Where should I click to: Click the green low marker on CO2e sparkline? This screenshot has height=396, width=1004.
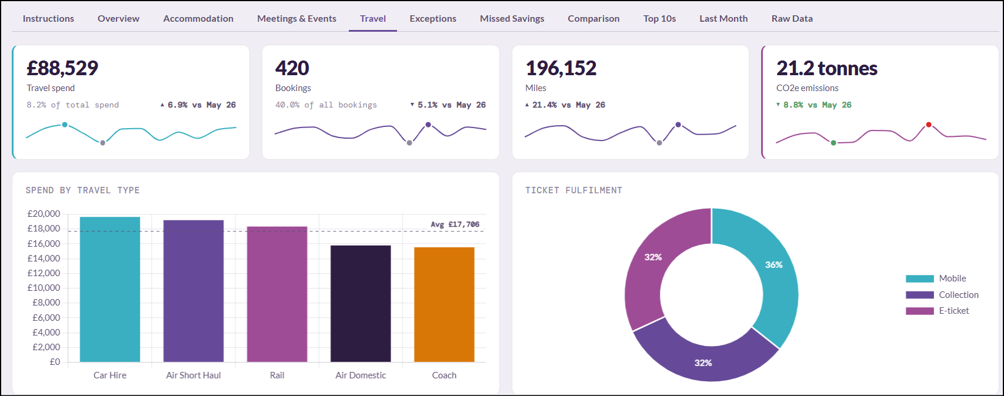click(833, 143)
